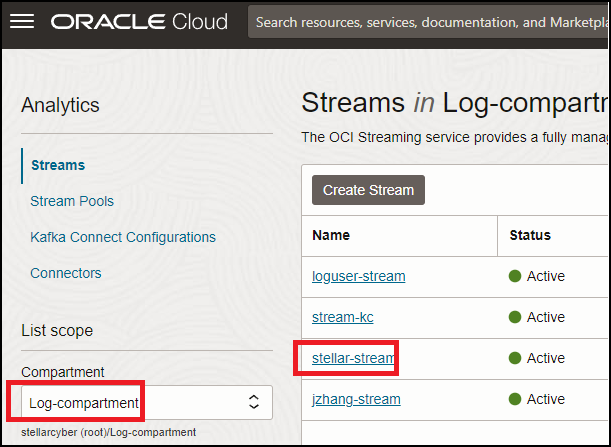611x447 pixels.
Task: Click green Active status icon for stream-kc
Action: (515, 317)
